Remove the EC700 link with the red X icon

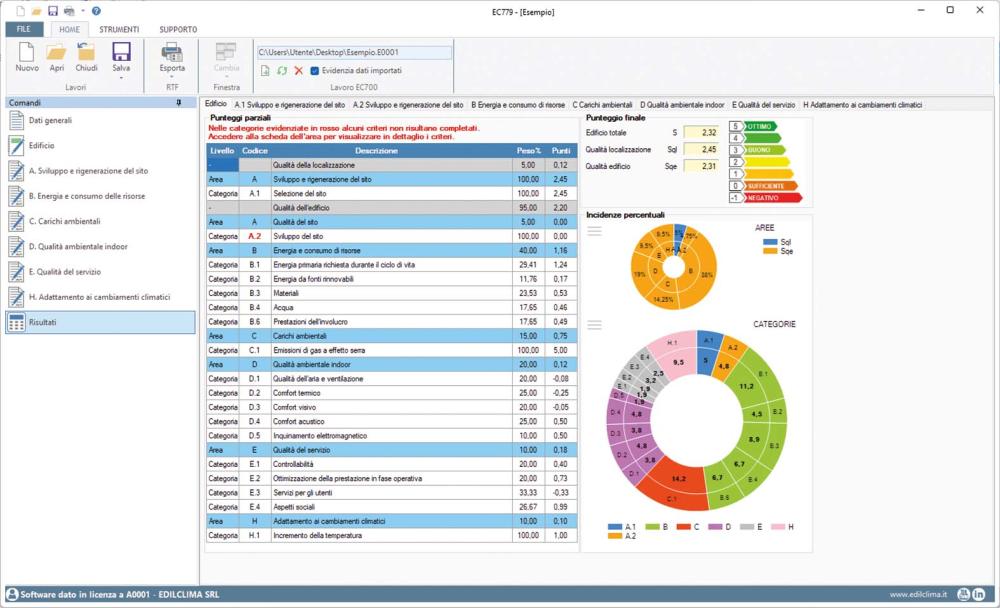298,71
